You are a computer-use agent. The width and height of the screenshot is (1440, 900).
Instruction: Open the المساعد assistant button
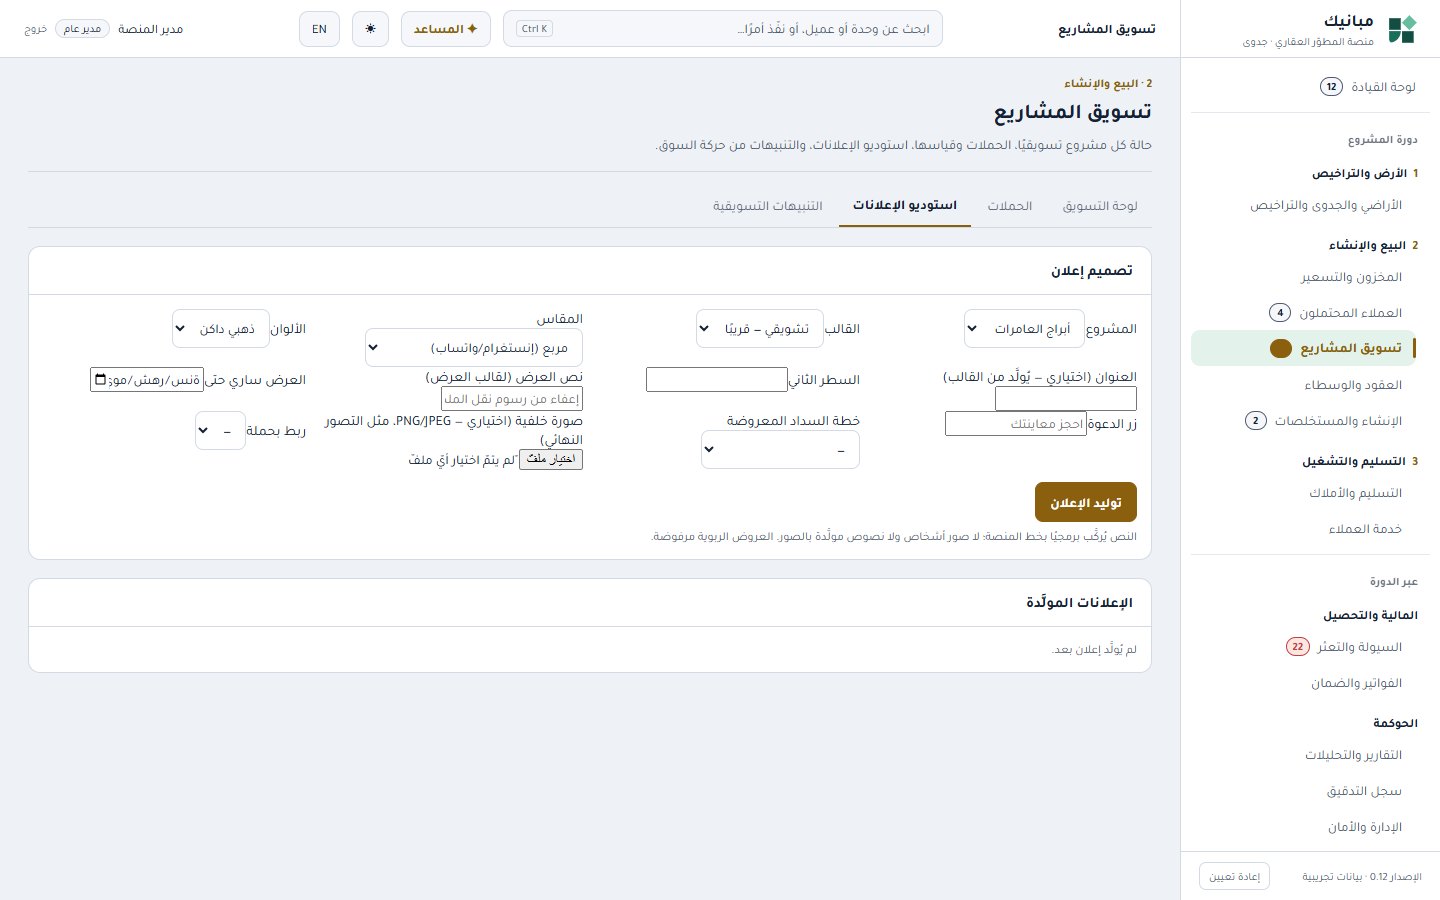[446, 29]
